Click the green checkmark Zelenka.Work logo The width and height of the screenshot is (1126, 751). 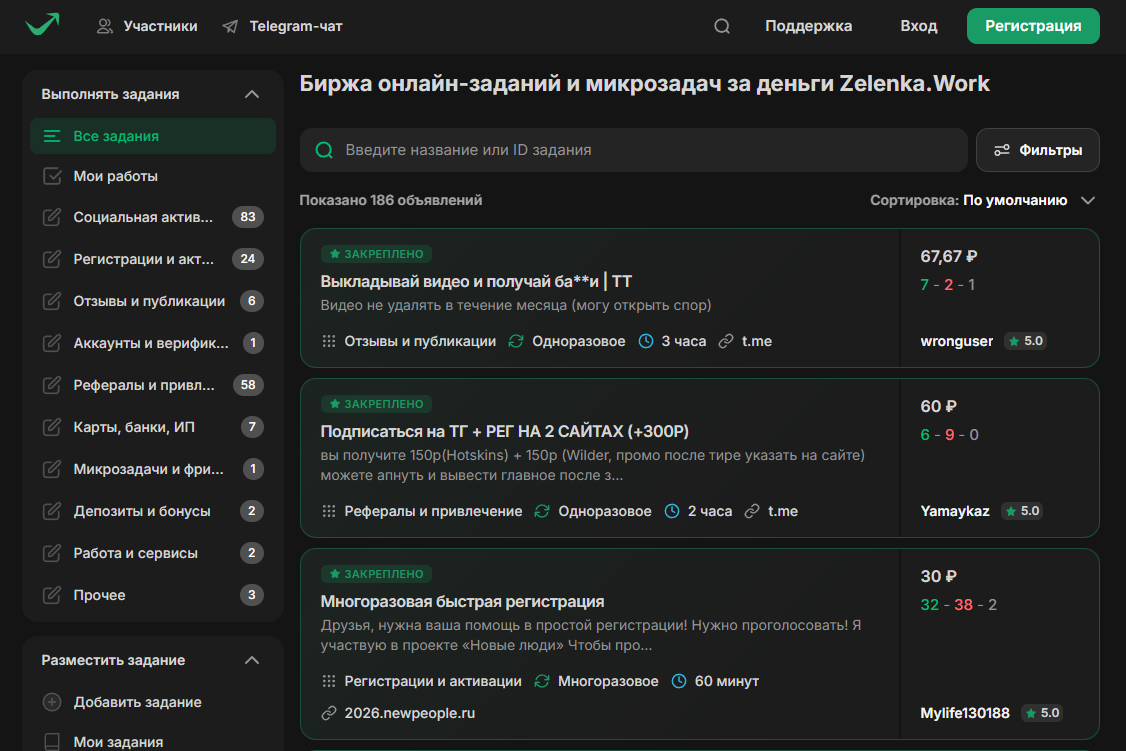(x=42, y=24)
